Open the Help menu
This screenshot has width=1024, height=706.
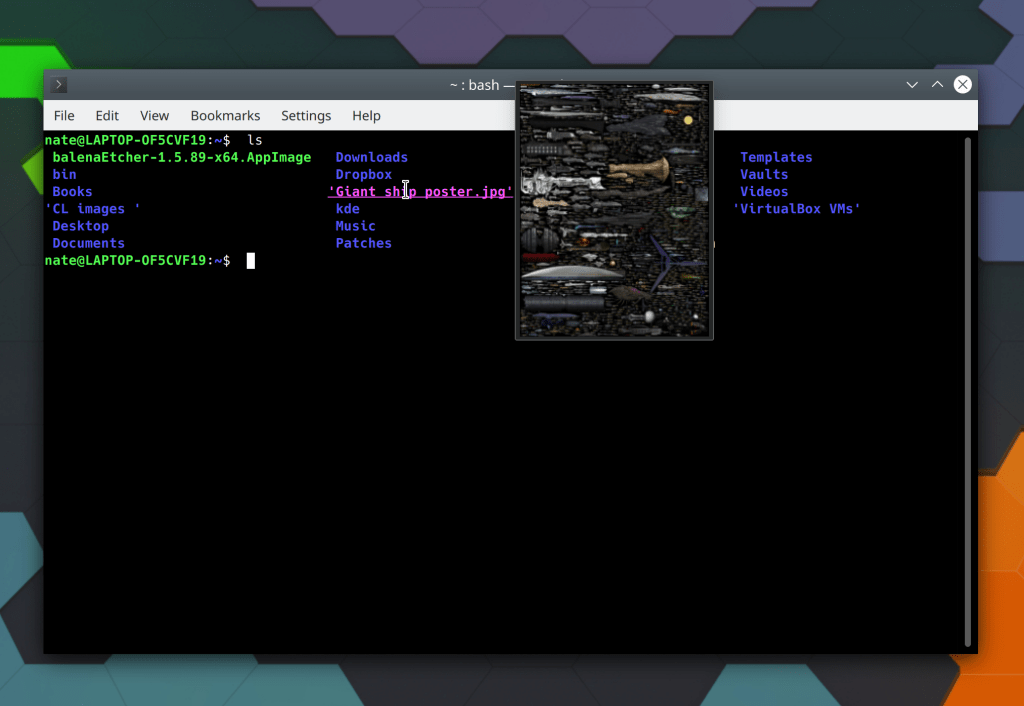pos(366,116)
